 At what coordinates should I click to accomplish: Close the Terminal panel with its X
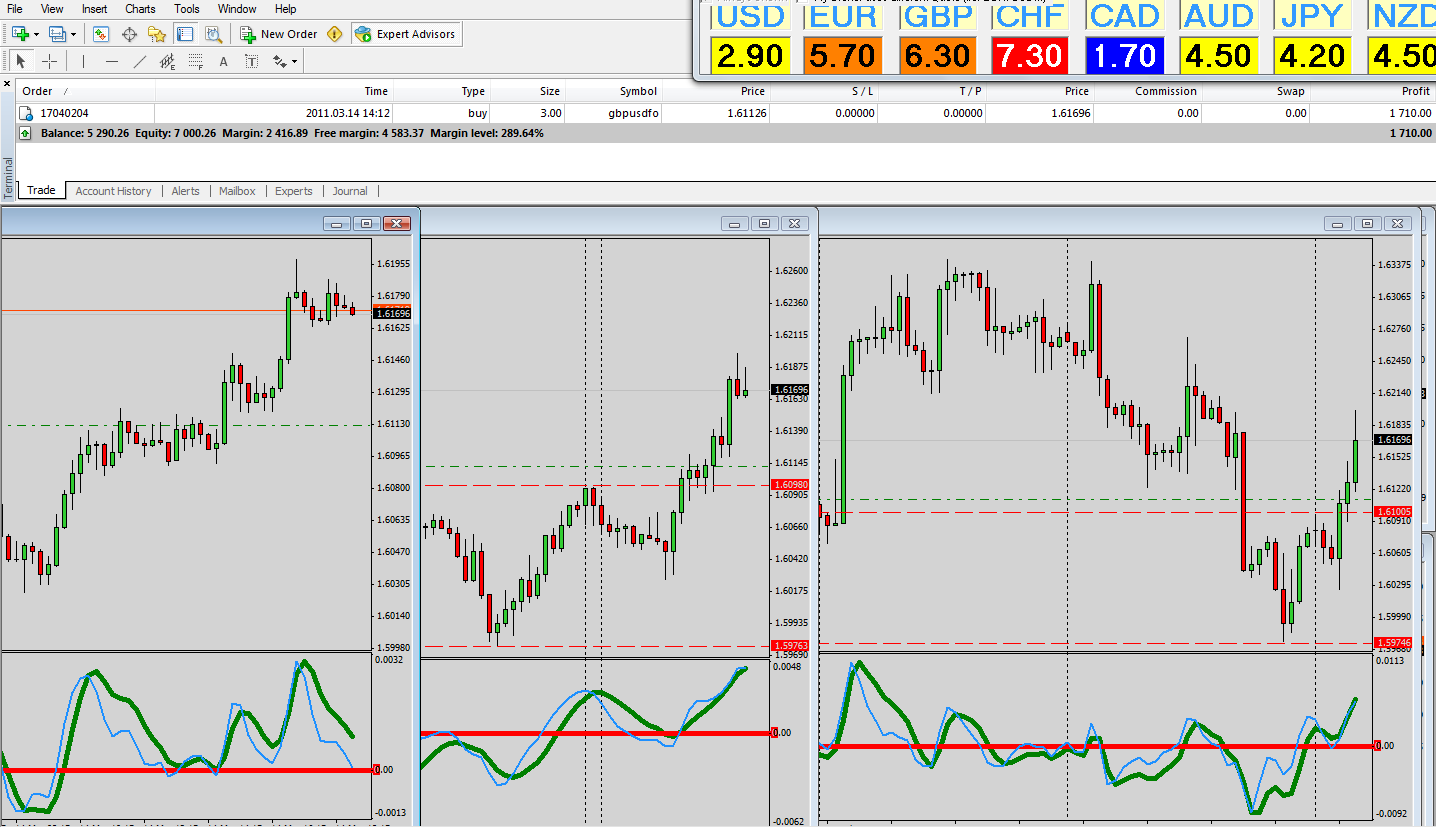[x=7, y=84]
